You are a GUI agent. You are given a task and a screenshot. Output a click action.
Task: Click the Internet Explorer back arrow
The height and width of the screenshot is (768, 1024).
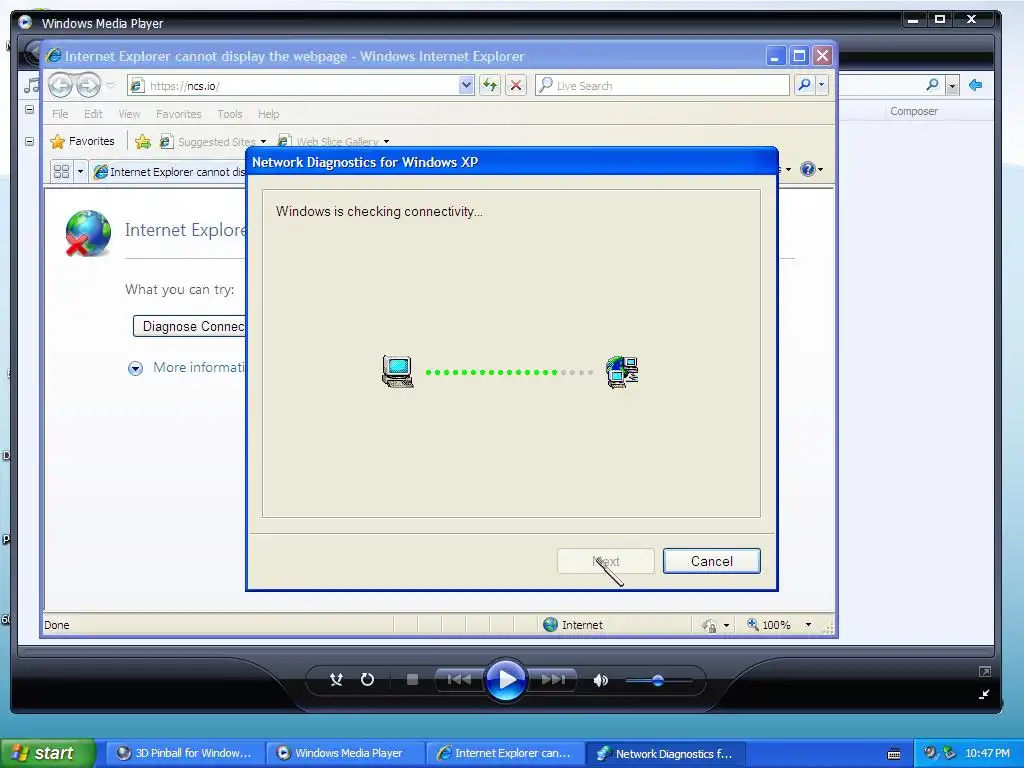[x=61, y=85]
